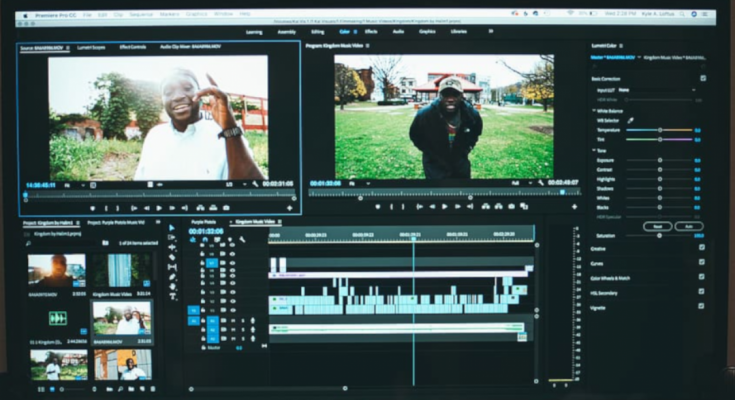Viewport: 735px width, 400px height.
Task: Click Overwrite button in Source monitor
Action: pyautogui.click(x=213, y=208)
